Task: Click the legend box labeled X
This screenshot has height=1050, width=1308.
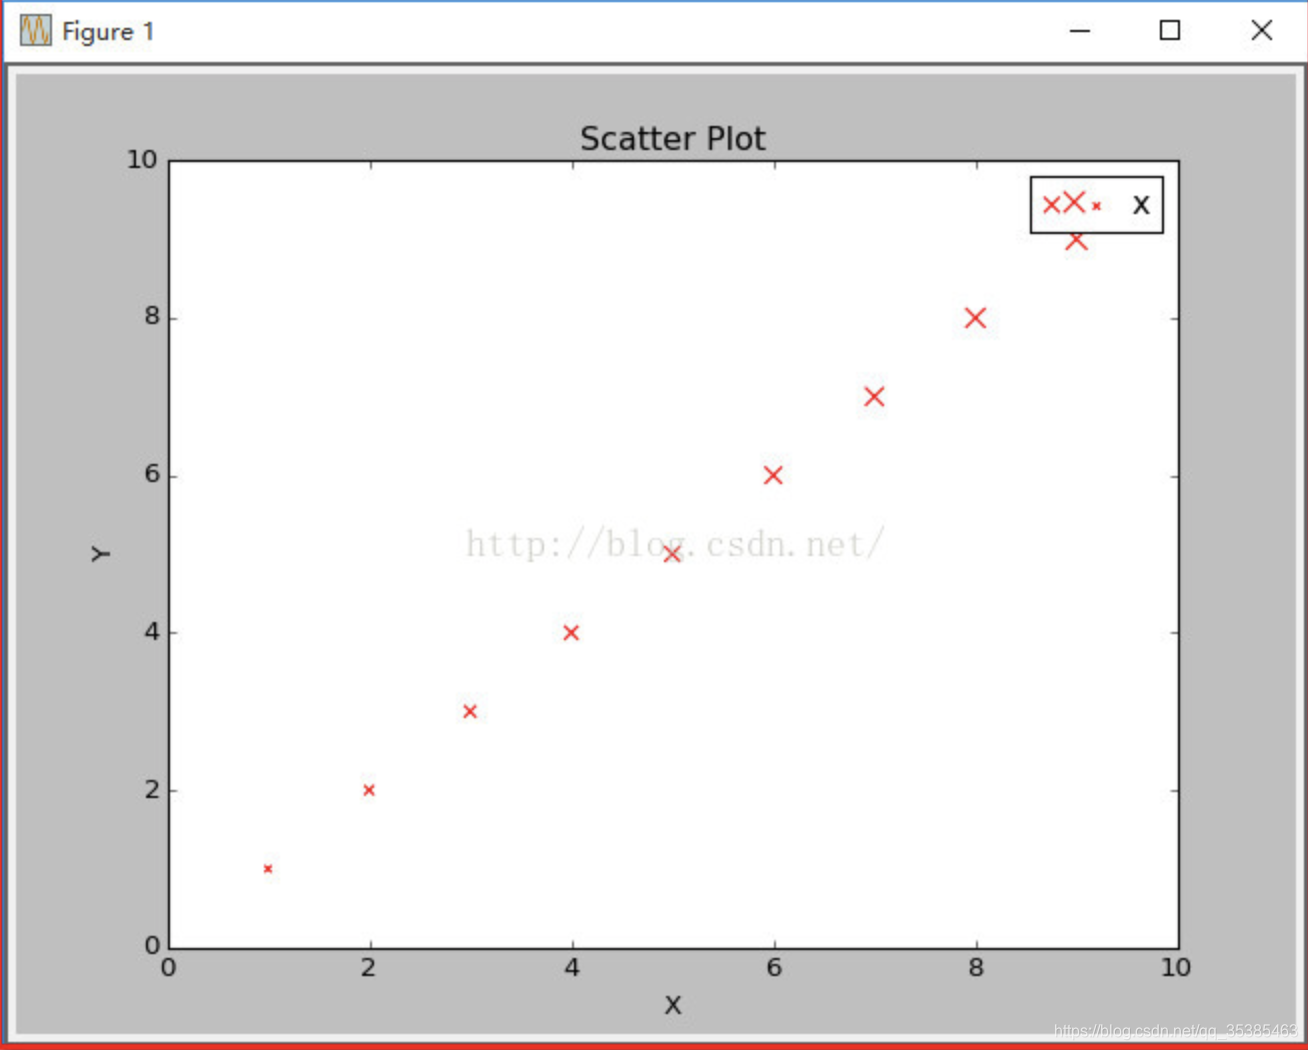Action: click(1097, 205)
